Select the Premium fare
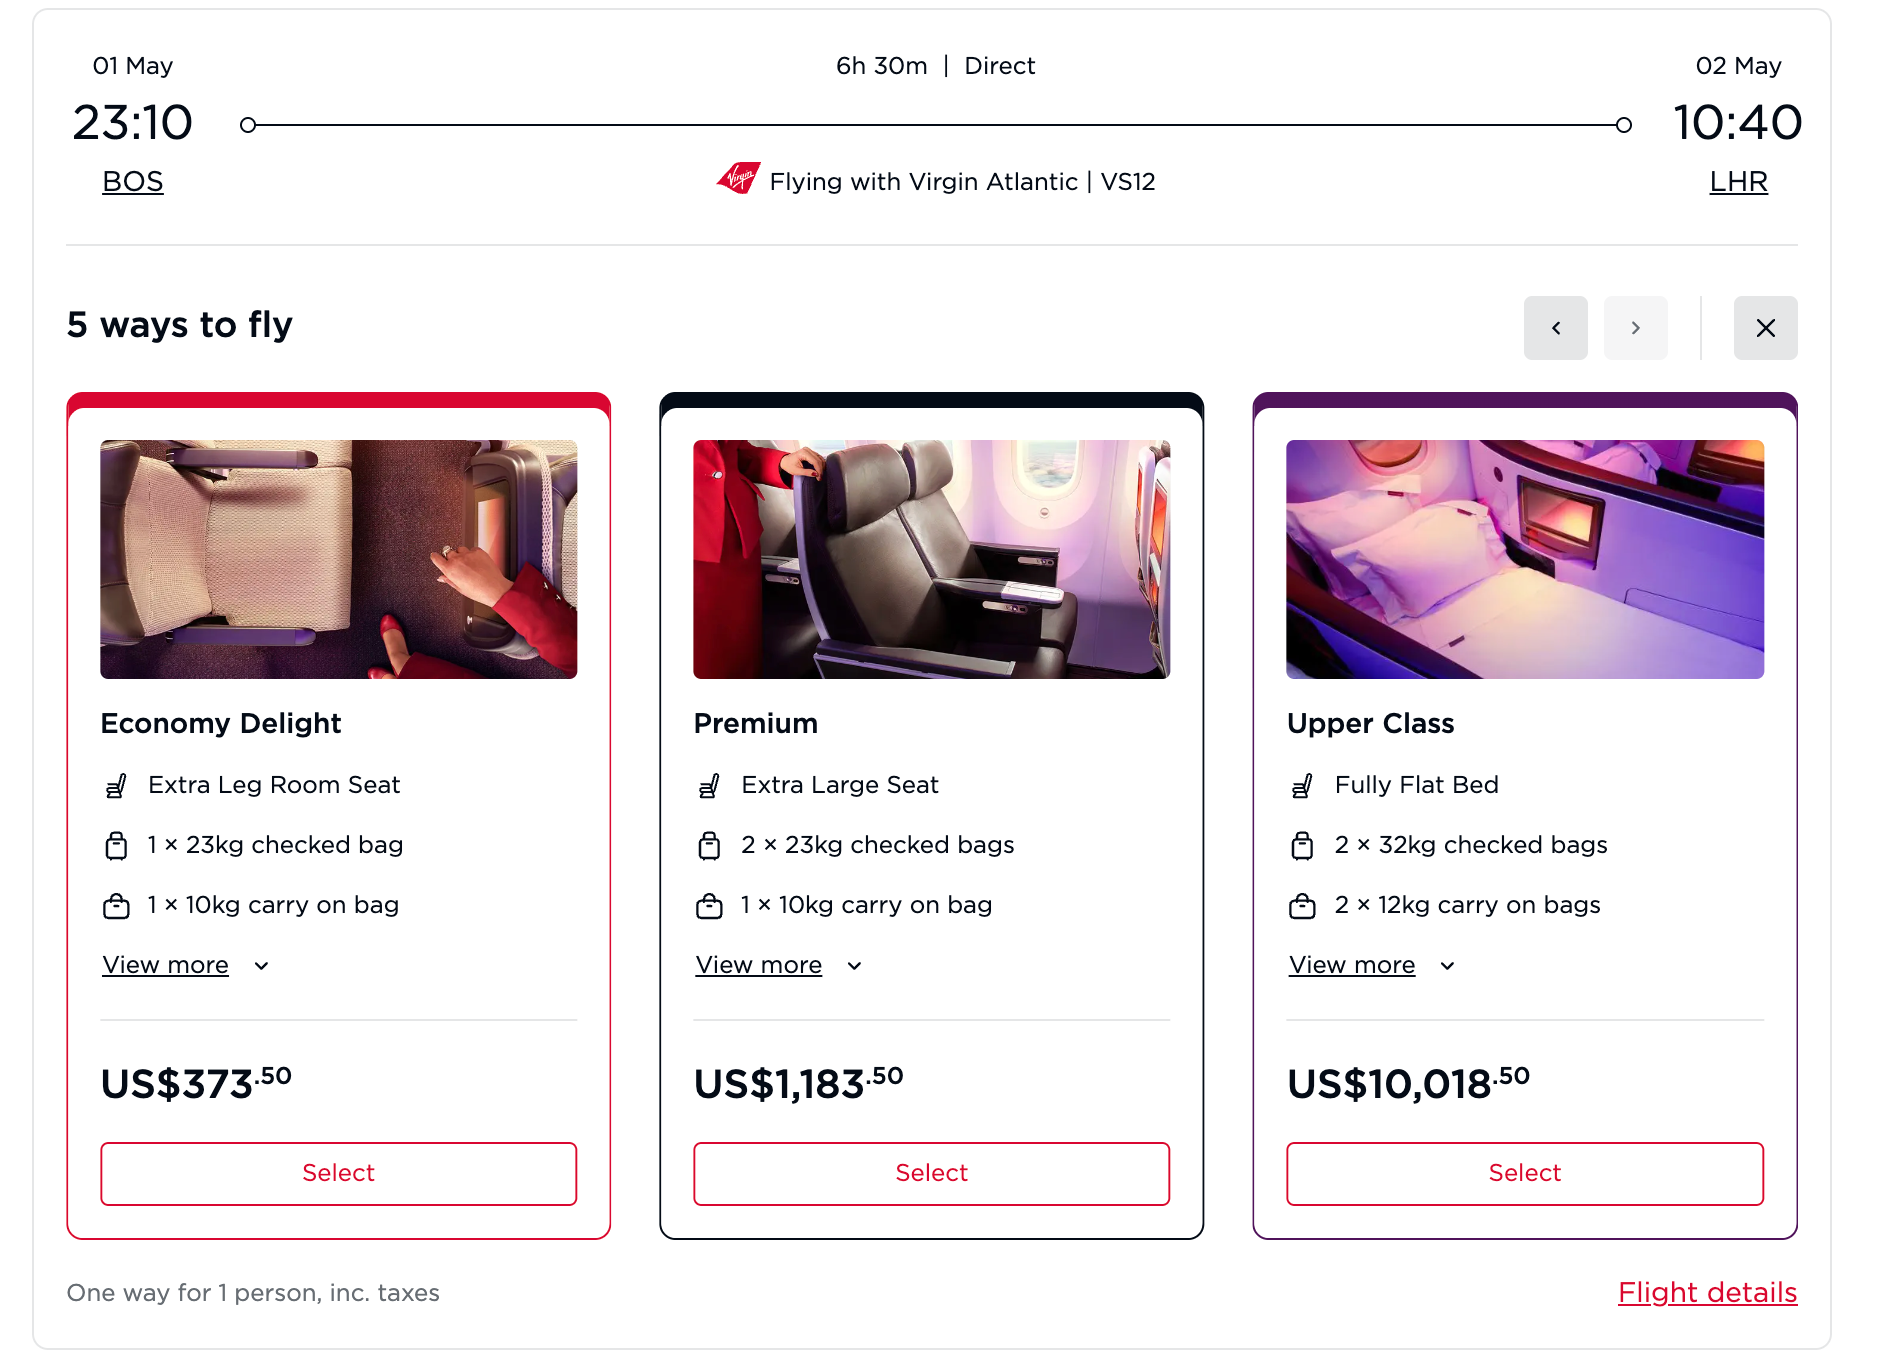 (931, 1173)
